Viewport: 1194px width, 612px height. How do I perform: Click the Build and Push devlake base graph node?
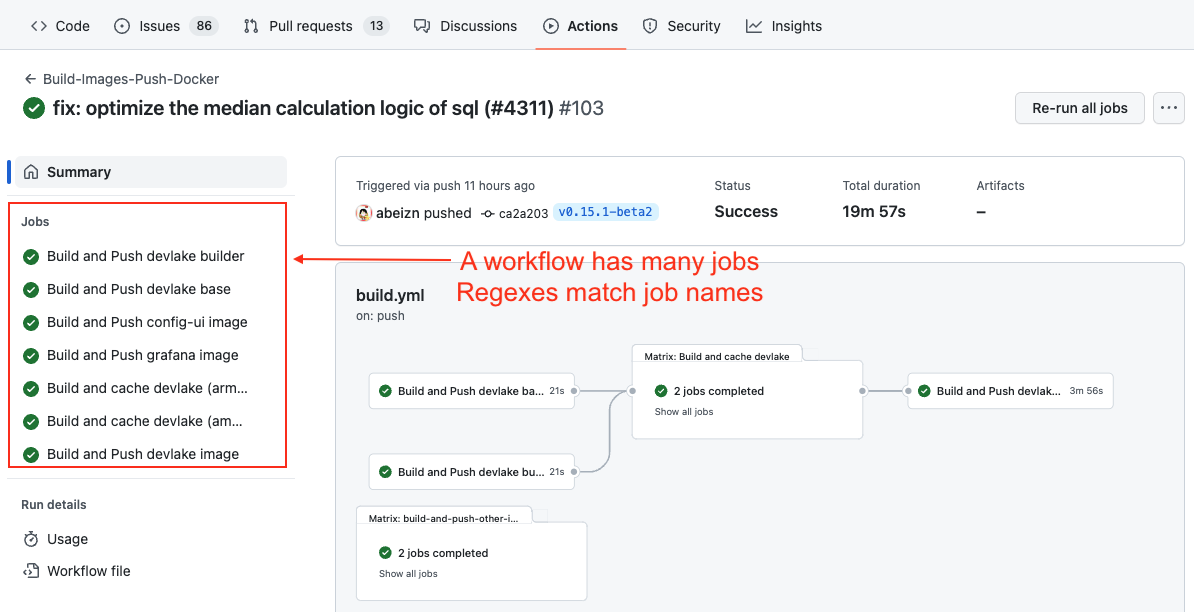pos(471,391)
